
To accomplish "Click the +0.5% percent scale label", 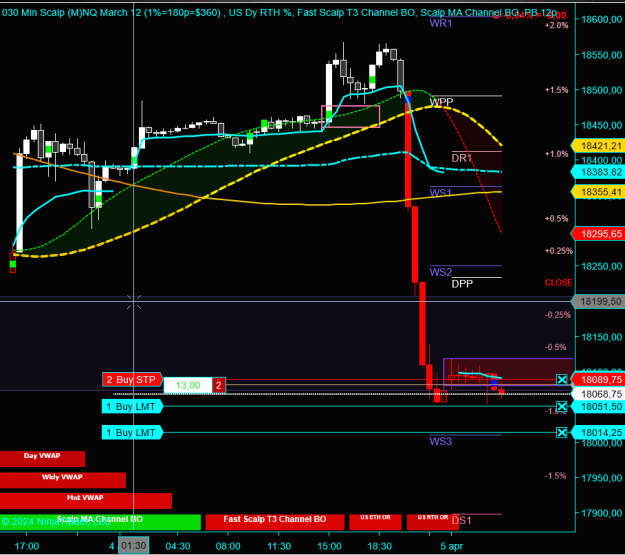I will [x=556, y=218].
